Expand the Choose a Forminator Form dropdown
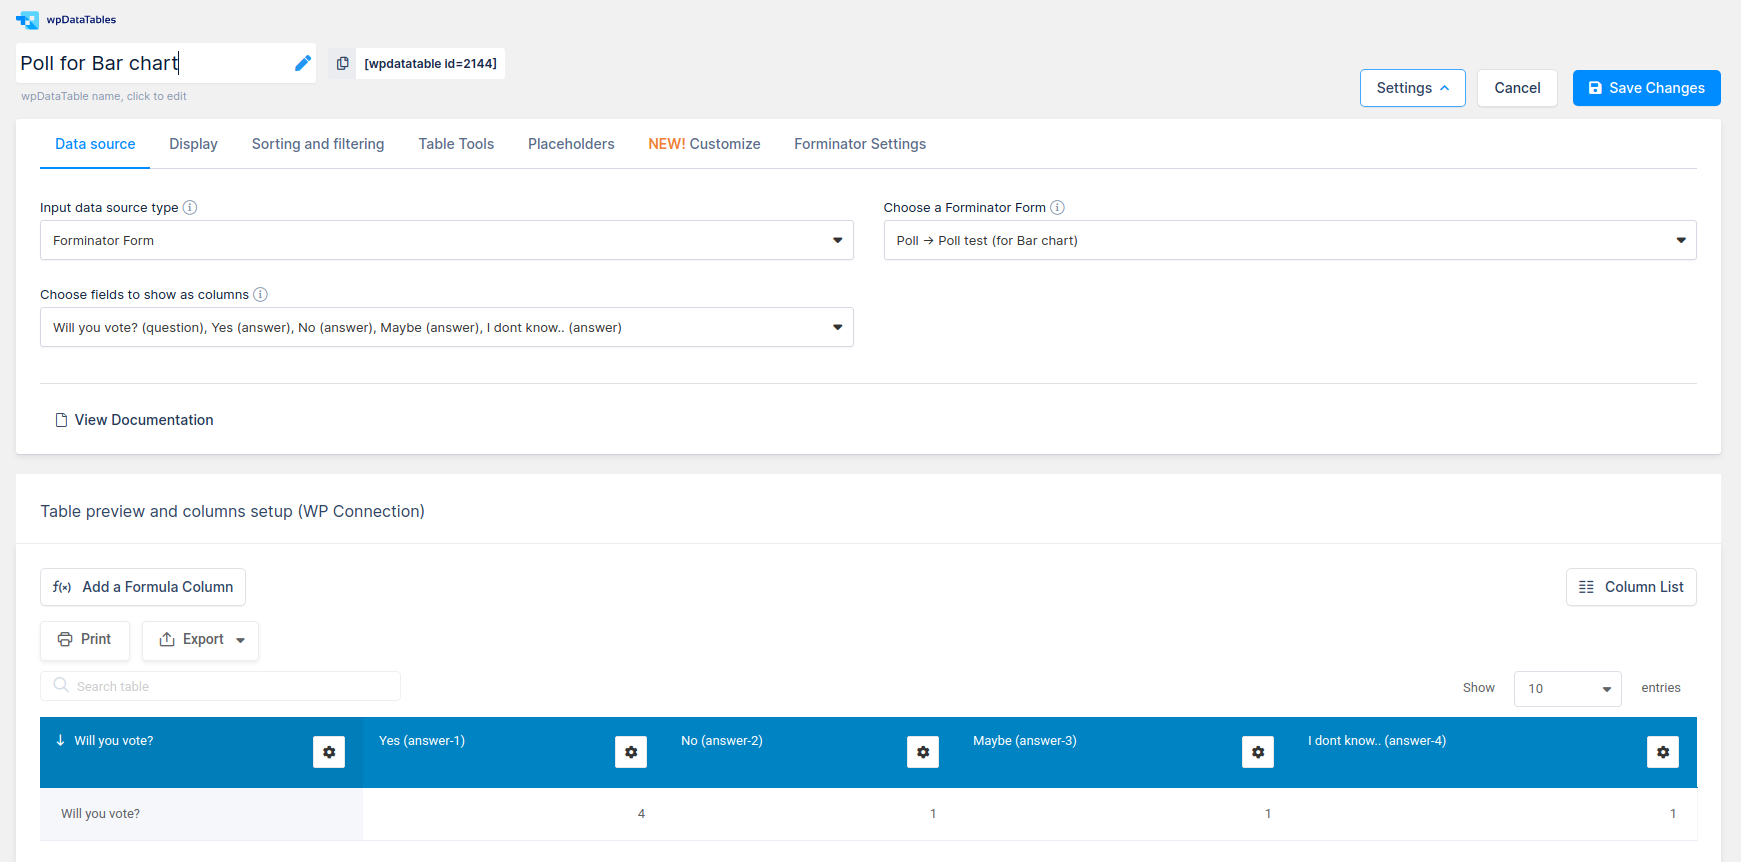Screen dimensions: 1741x862 click(1290, 240)
